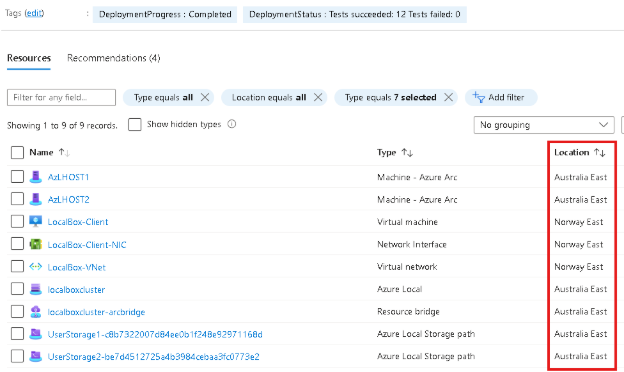Viewport: 624px width, 372px height.
Task: Select the Resources tab
Action: point(29,58)
